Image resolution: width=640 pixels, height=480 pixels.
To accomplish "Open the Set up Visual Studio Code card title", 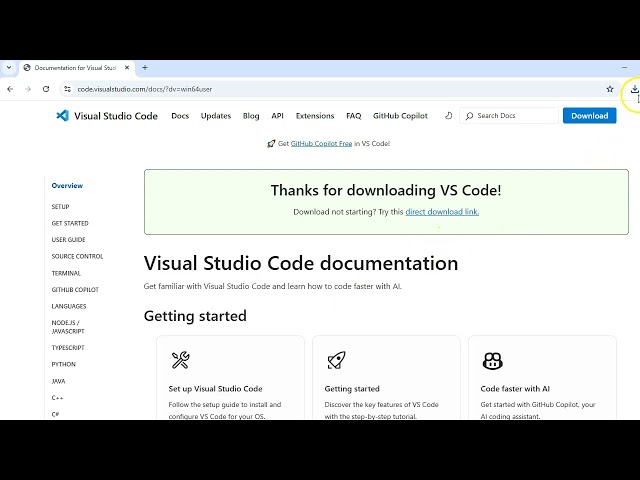I will (216, 389).
